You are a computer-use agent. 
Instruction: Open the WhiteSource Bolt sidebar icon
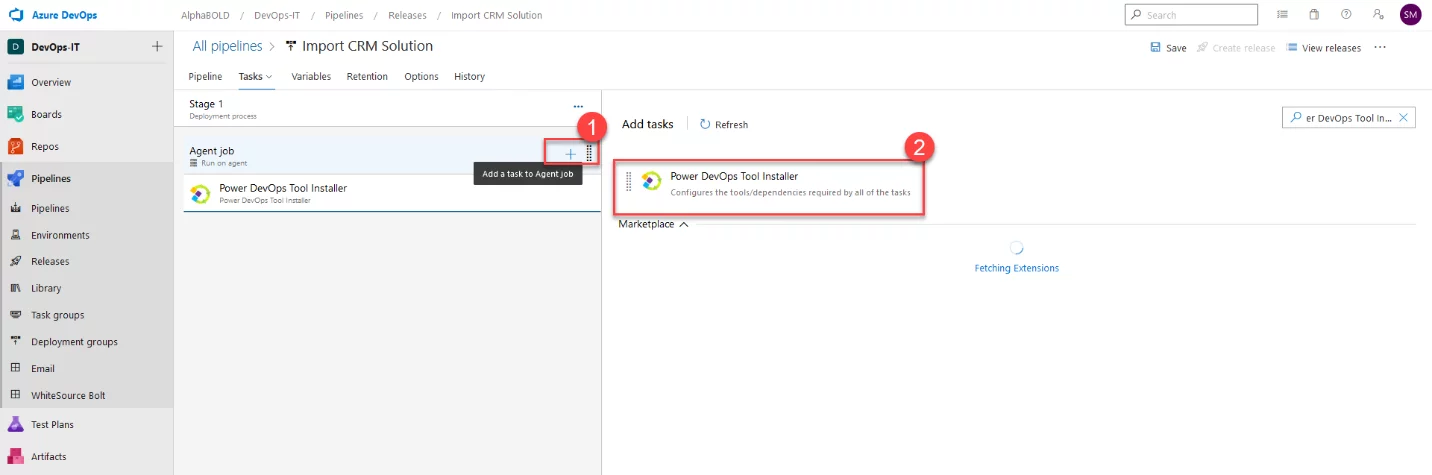click(x=15, y=395)
